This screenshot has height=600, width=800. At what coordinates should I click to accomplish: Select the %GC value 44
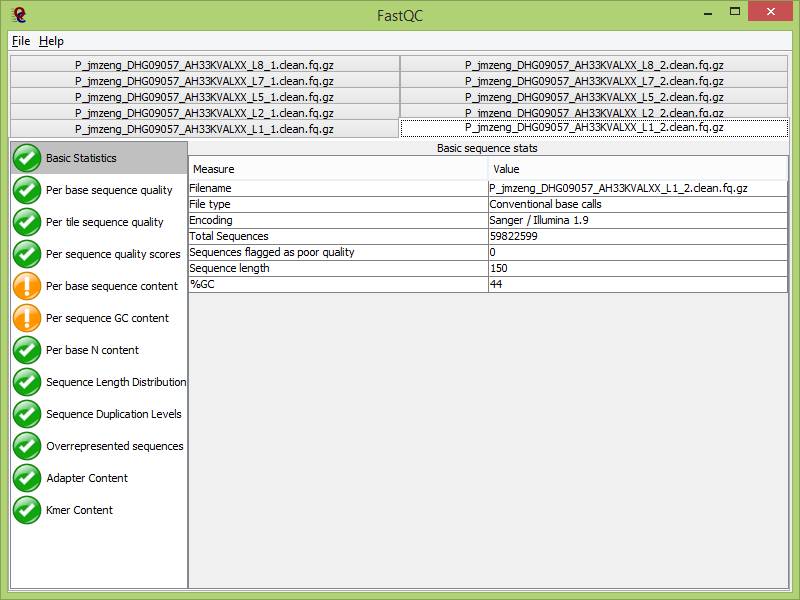tap(638, 284)
